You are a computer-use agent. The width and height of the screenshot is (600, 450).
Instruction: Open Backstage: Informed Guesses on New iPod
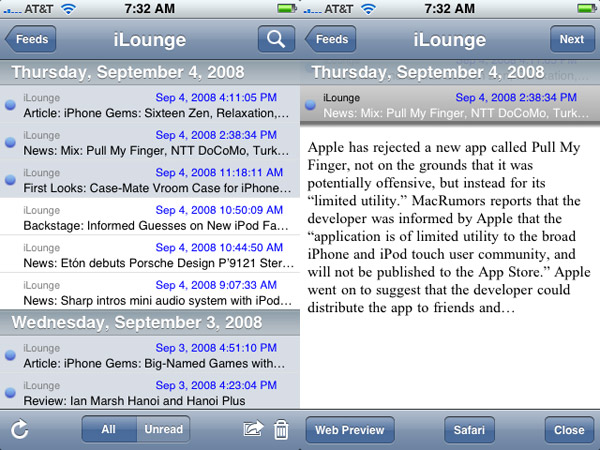click(x=150, y=217)
